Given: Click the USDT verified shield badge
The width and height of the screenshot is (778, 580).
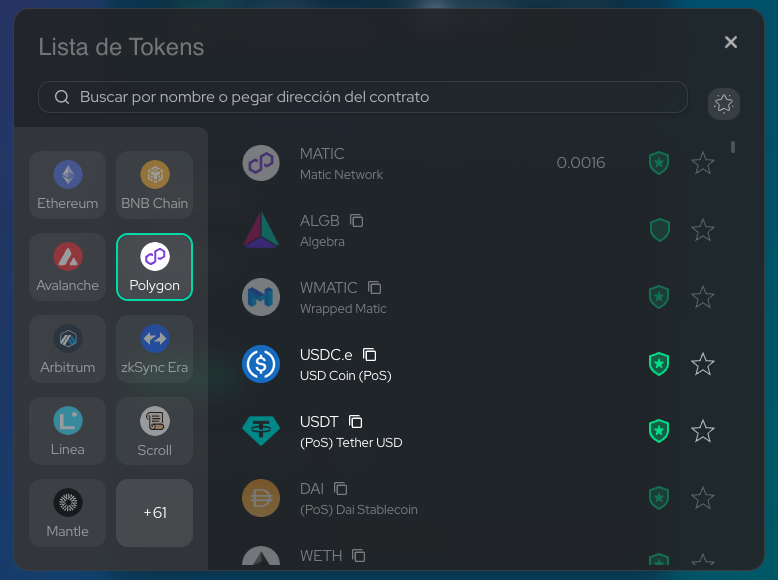Looking at the screenshot, I should [x=658, y=431].
